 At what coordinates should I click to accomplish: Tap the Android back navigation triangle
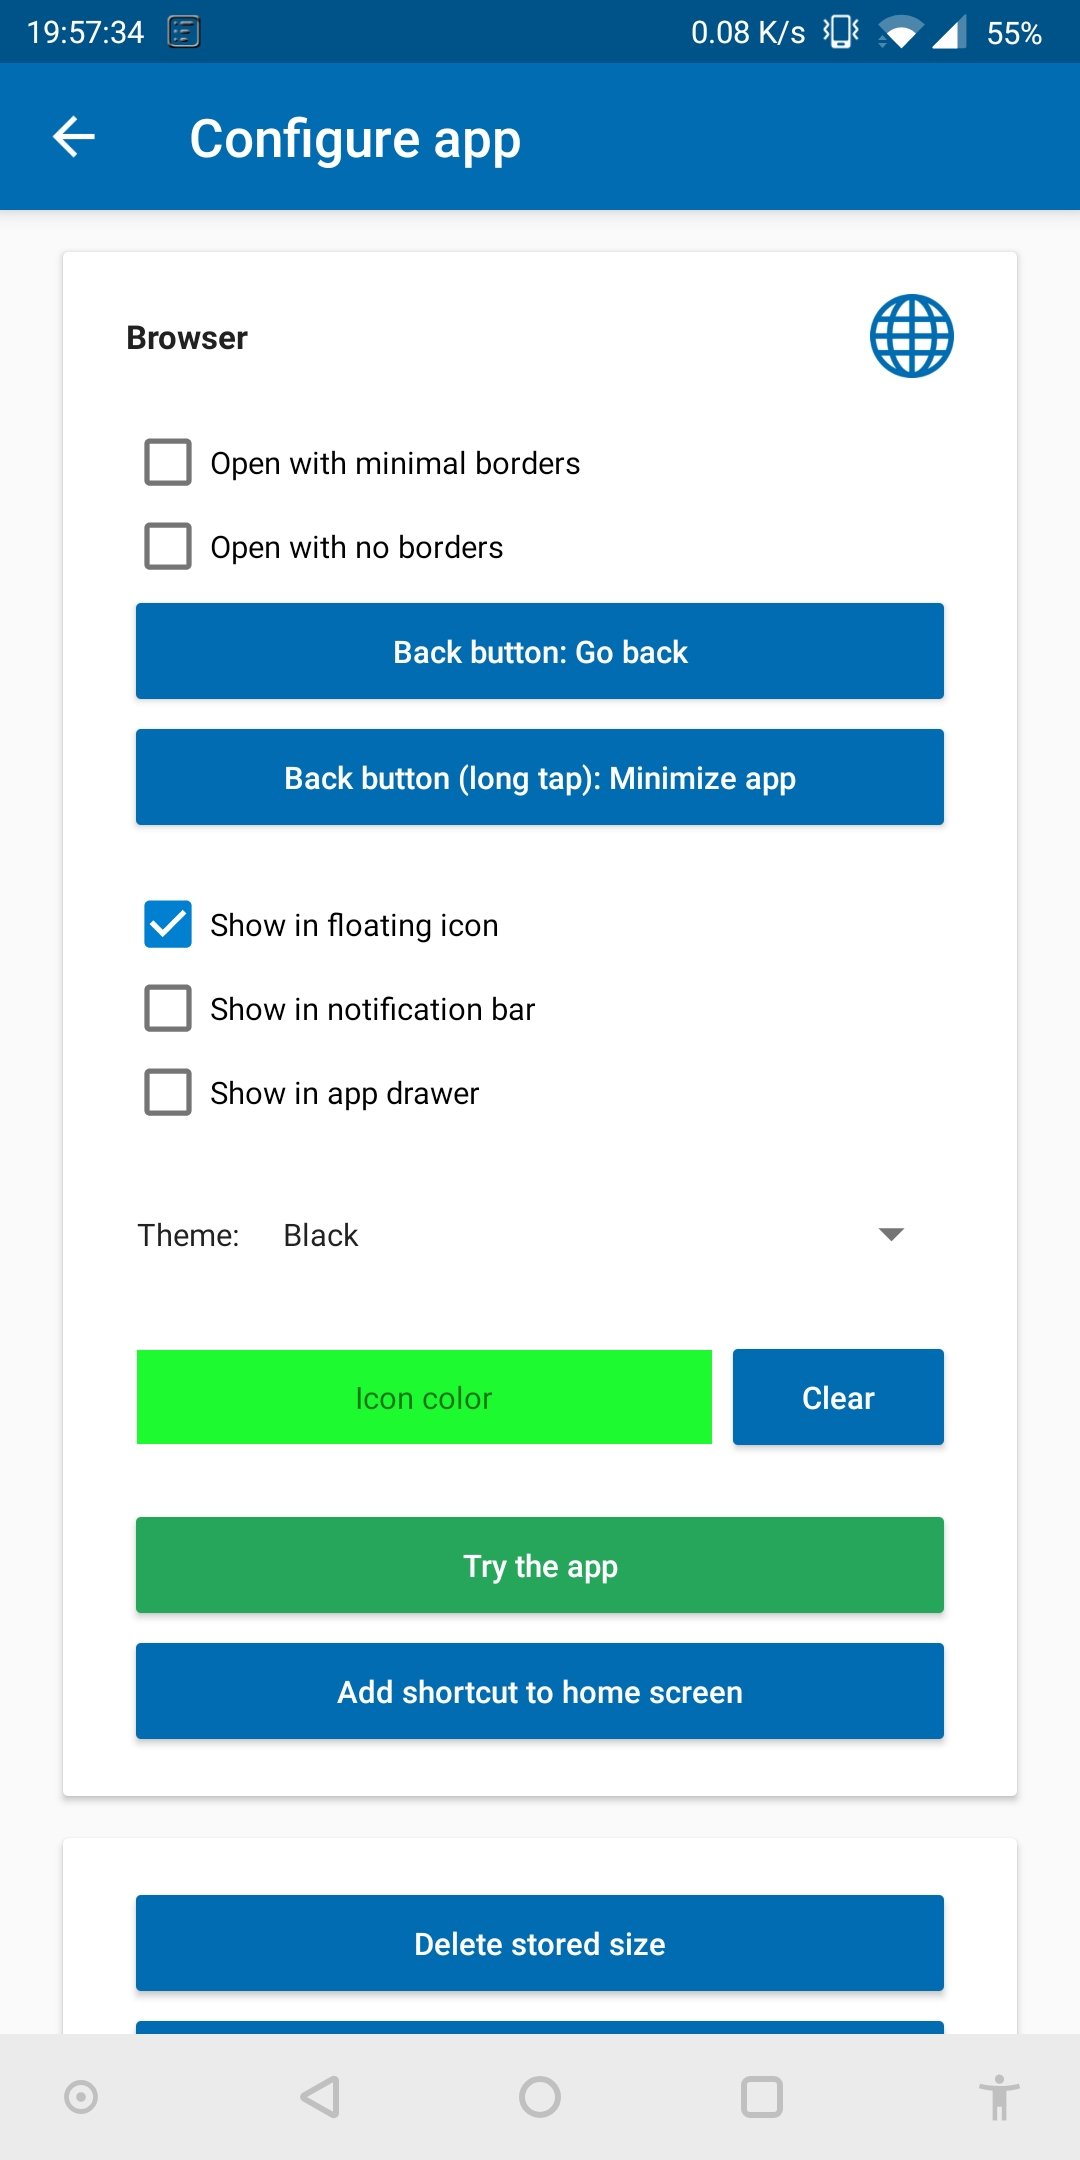click(x=321, y=2097)
